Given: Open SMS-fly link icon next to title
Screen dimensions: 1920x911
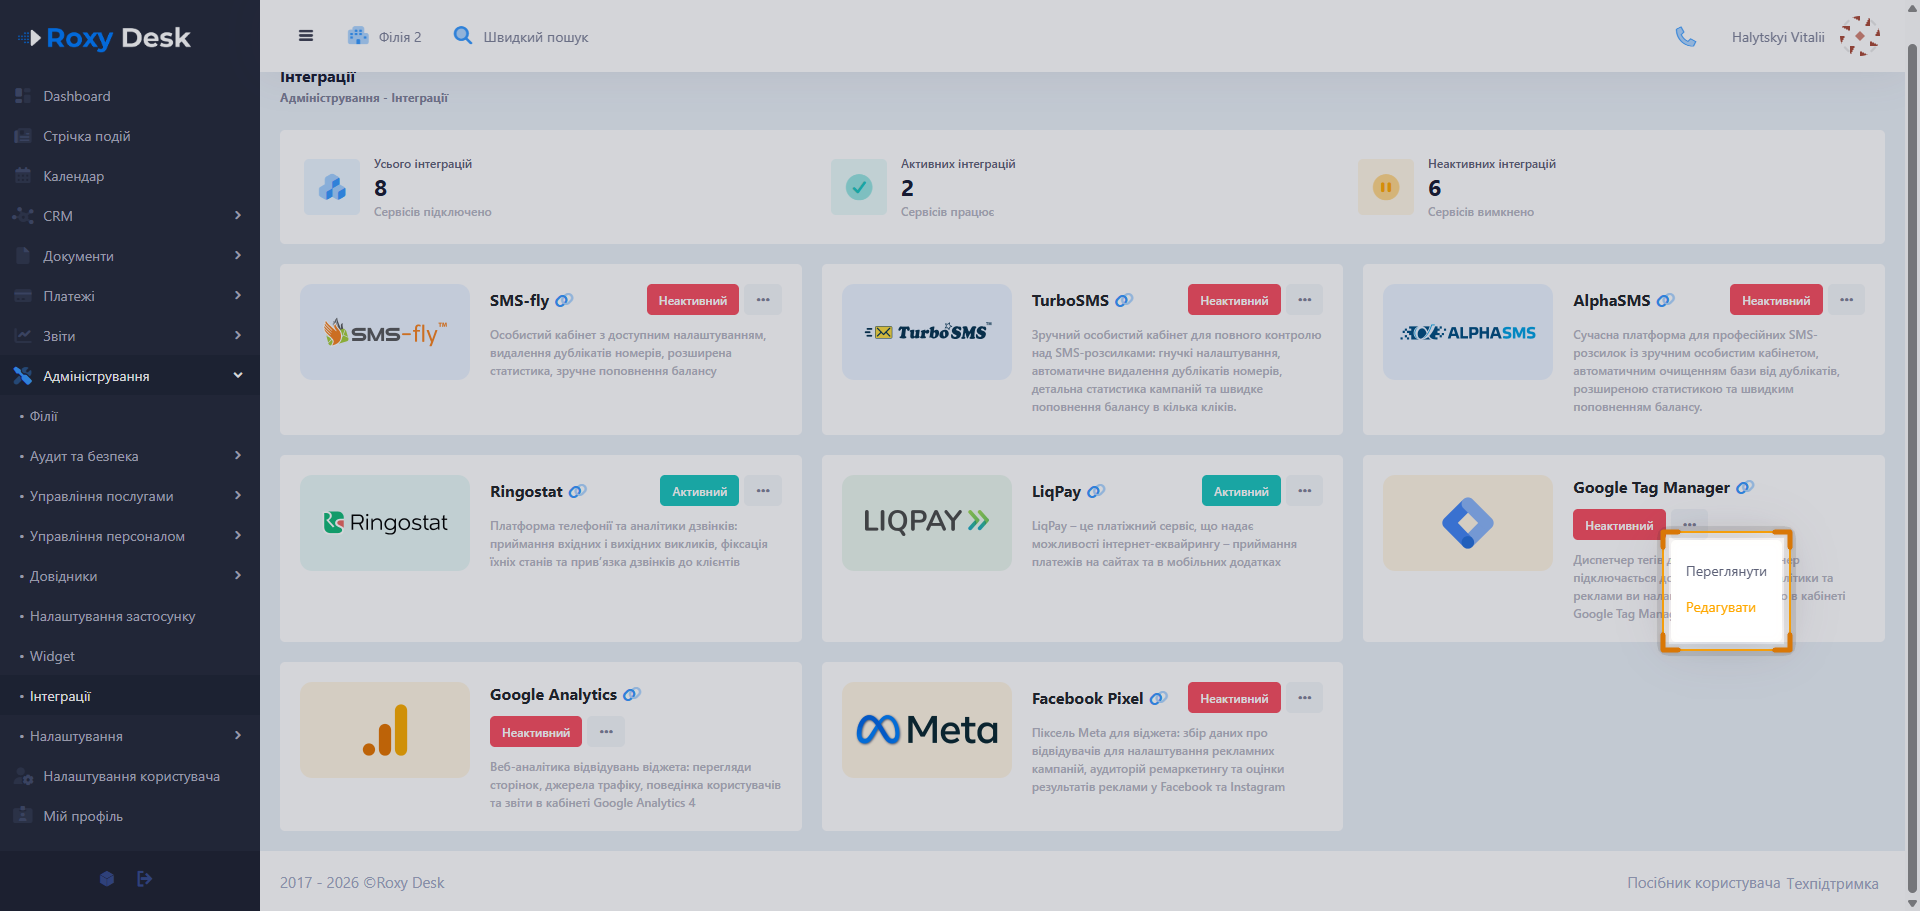Looking at the screenshot, I should click(x=564, y=300).
